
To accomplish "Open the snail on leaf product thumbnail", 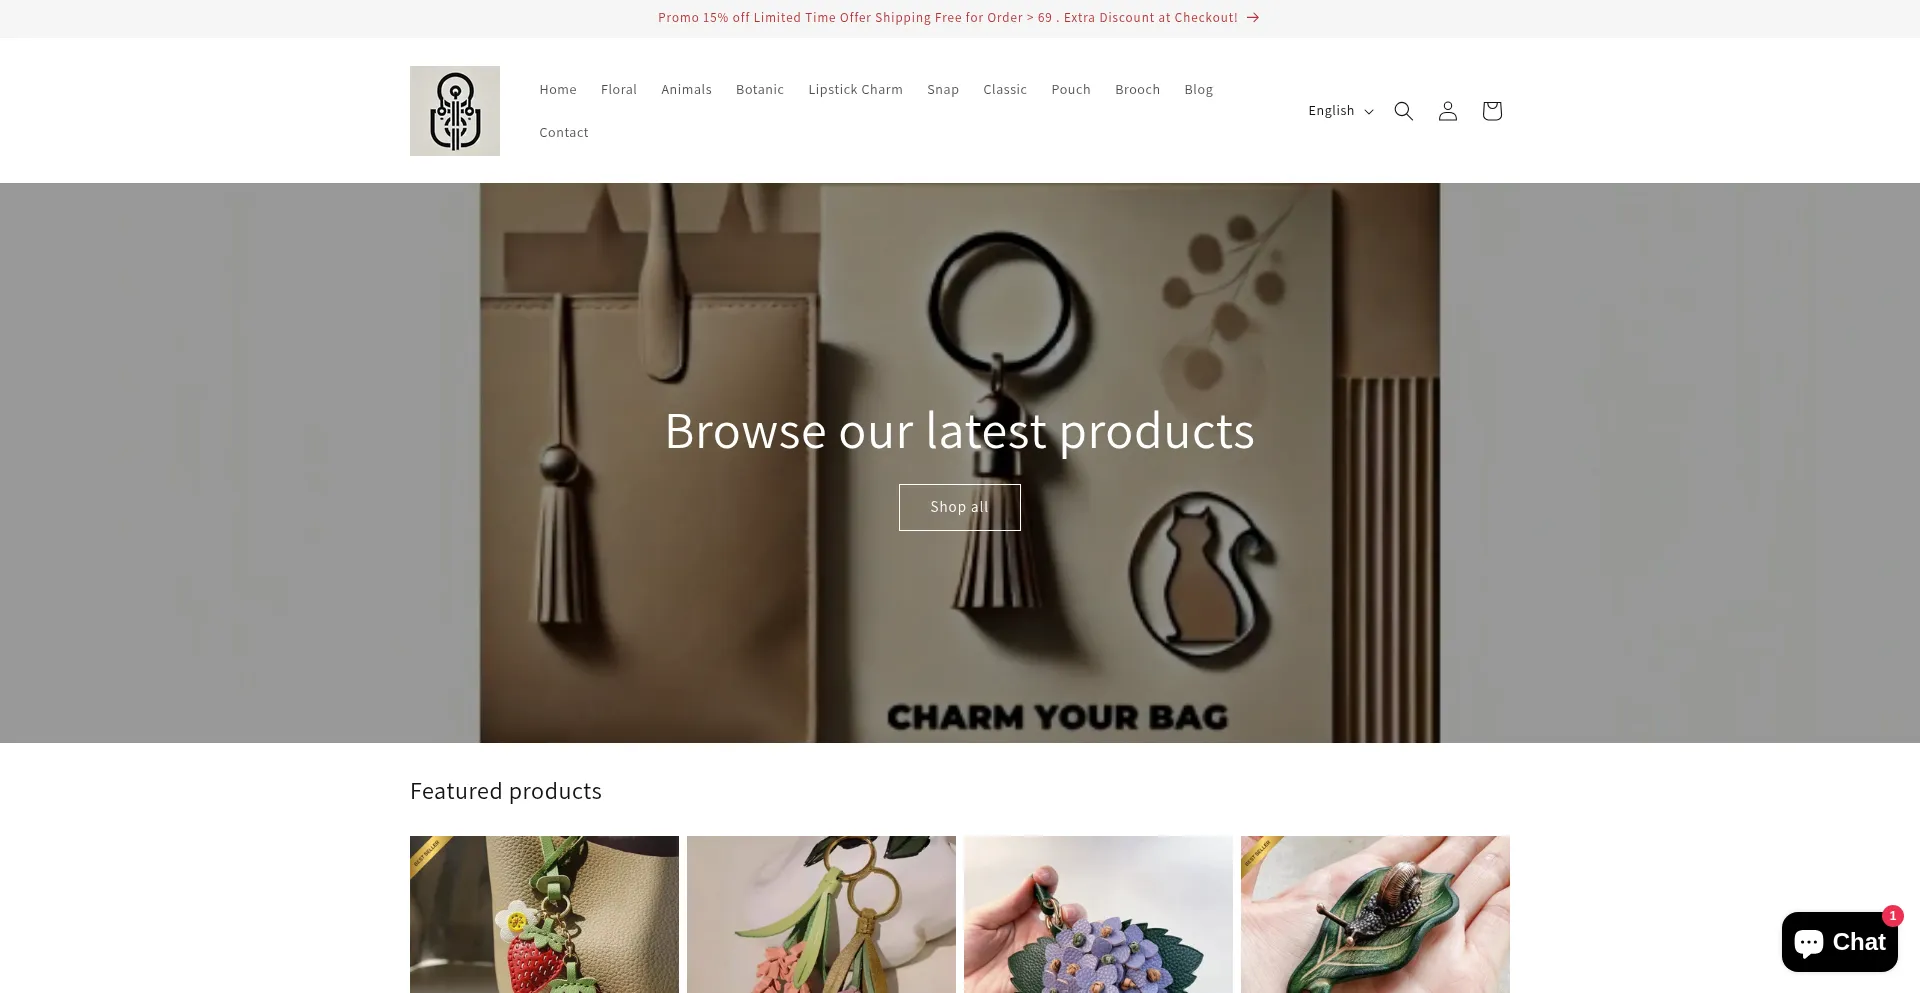I will point(1375,914).
